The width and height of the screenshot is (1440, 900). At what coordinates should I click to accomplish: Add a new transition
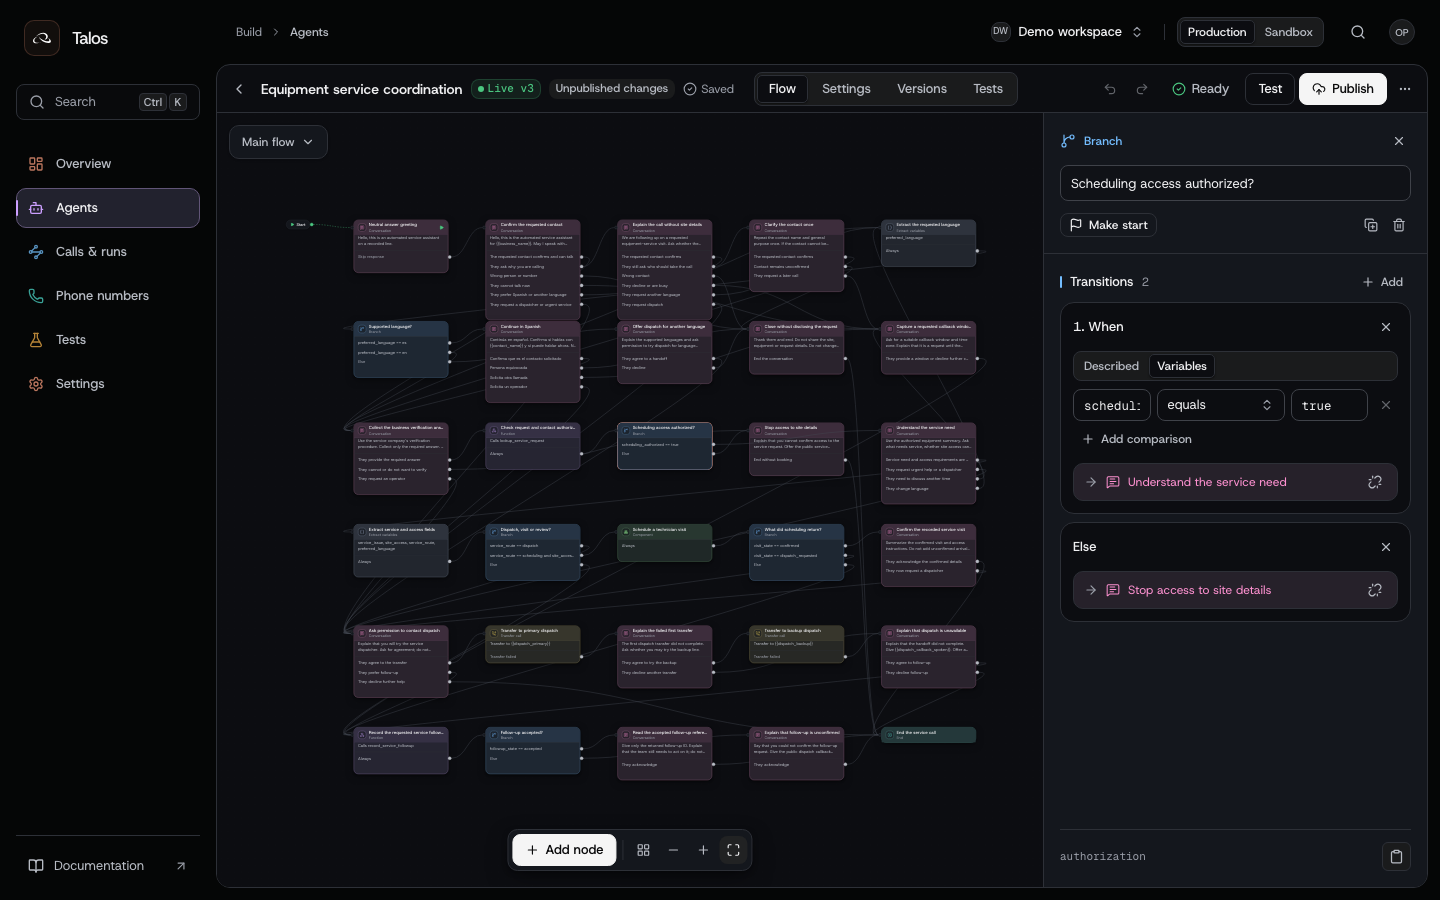(x=1383, y=282)
